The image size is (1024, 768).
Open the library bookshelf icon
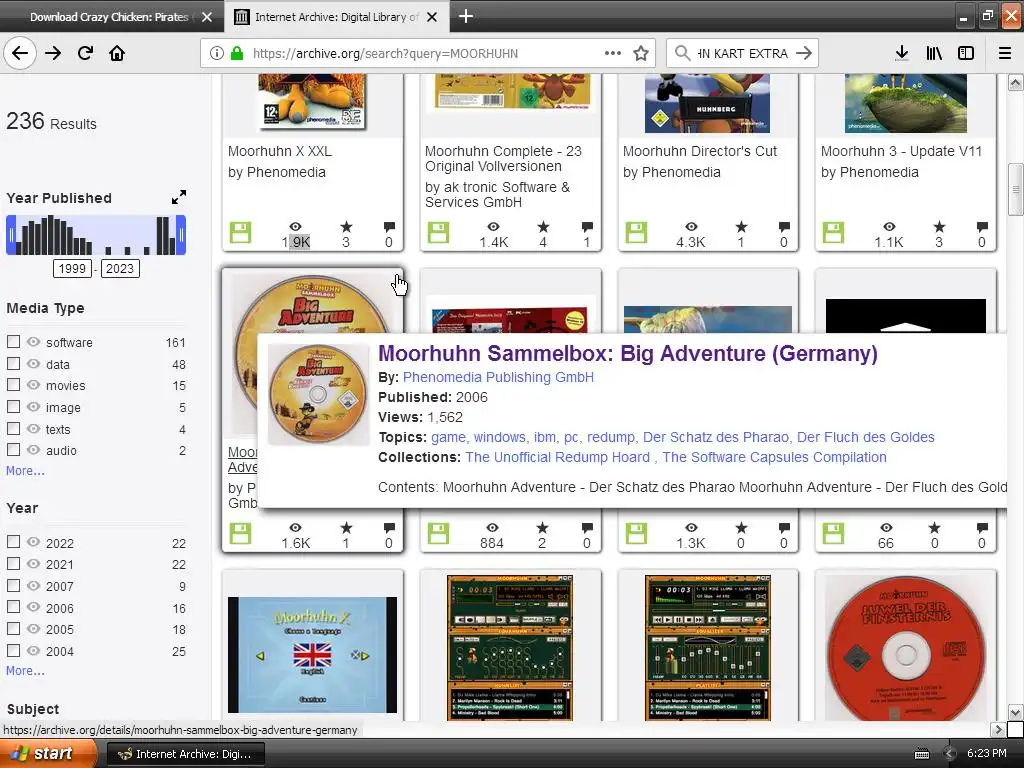(934, 54)
